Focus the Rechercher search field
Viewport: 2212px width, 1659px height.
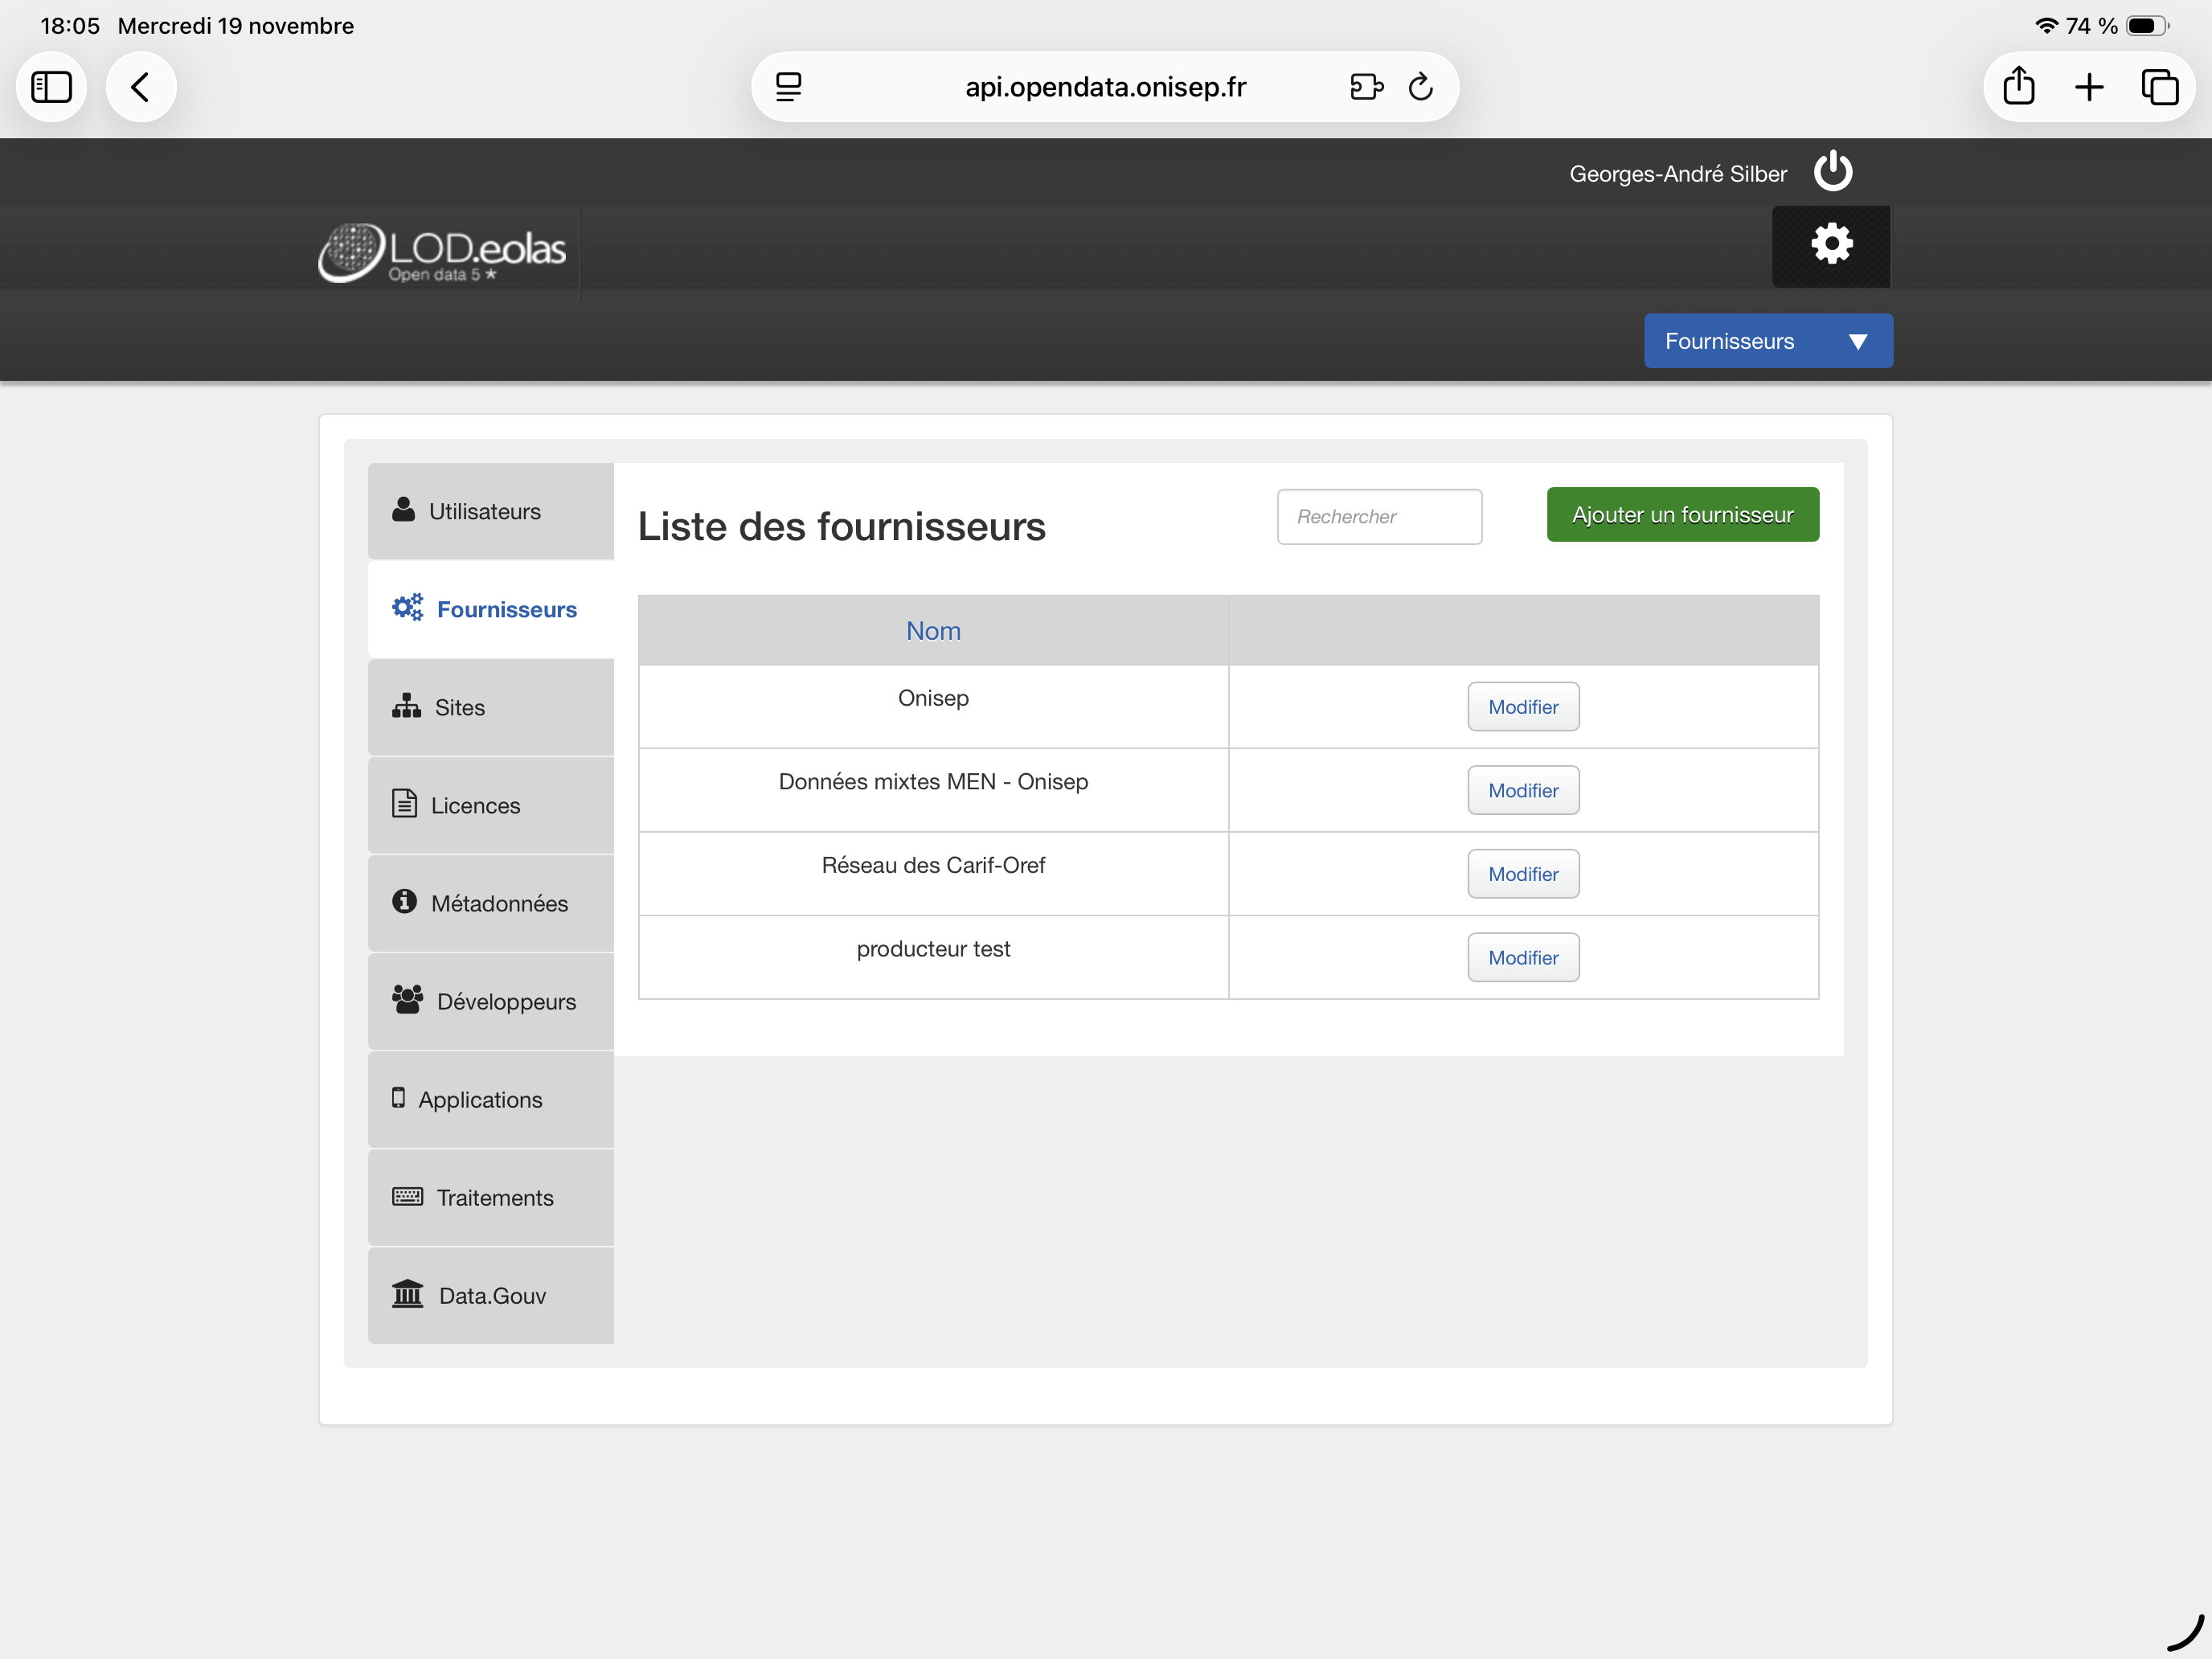1378,517
